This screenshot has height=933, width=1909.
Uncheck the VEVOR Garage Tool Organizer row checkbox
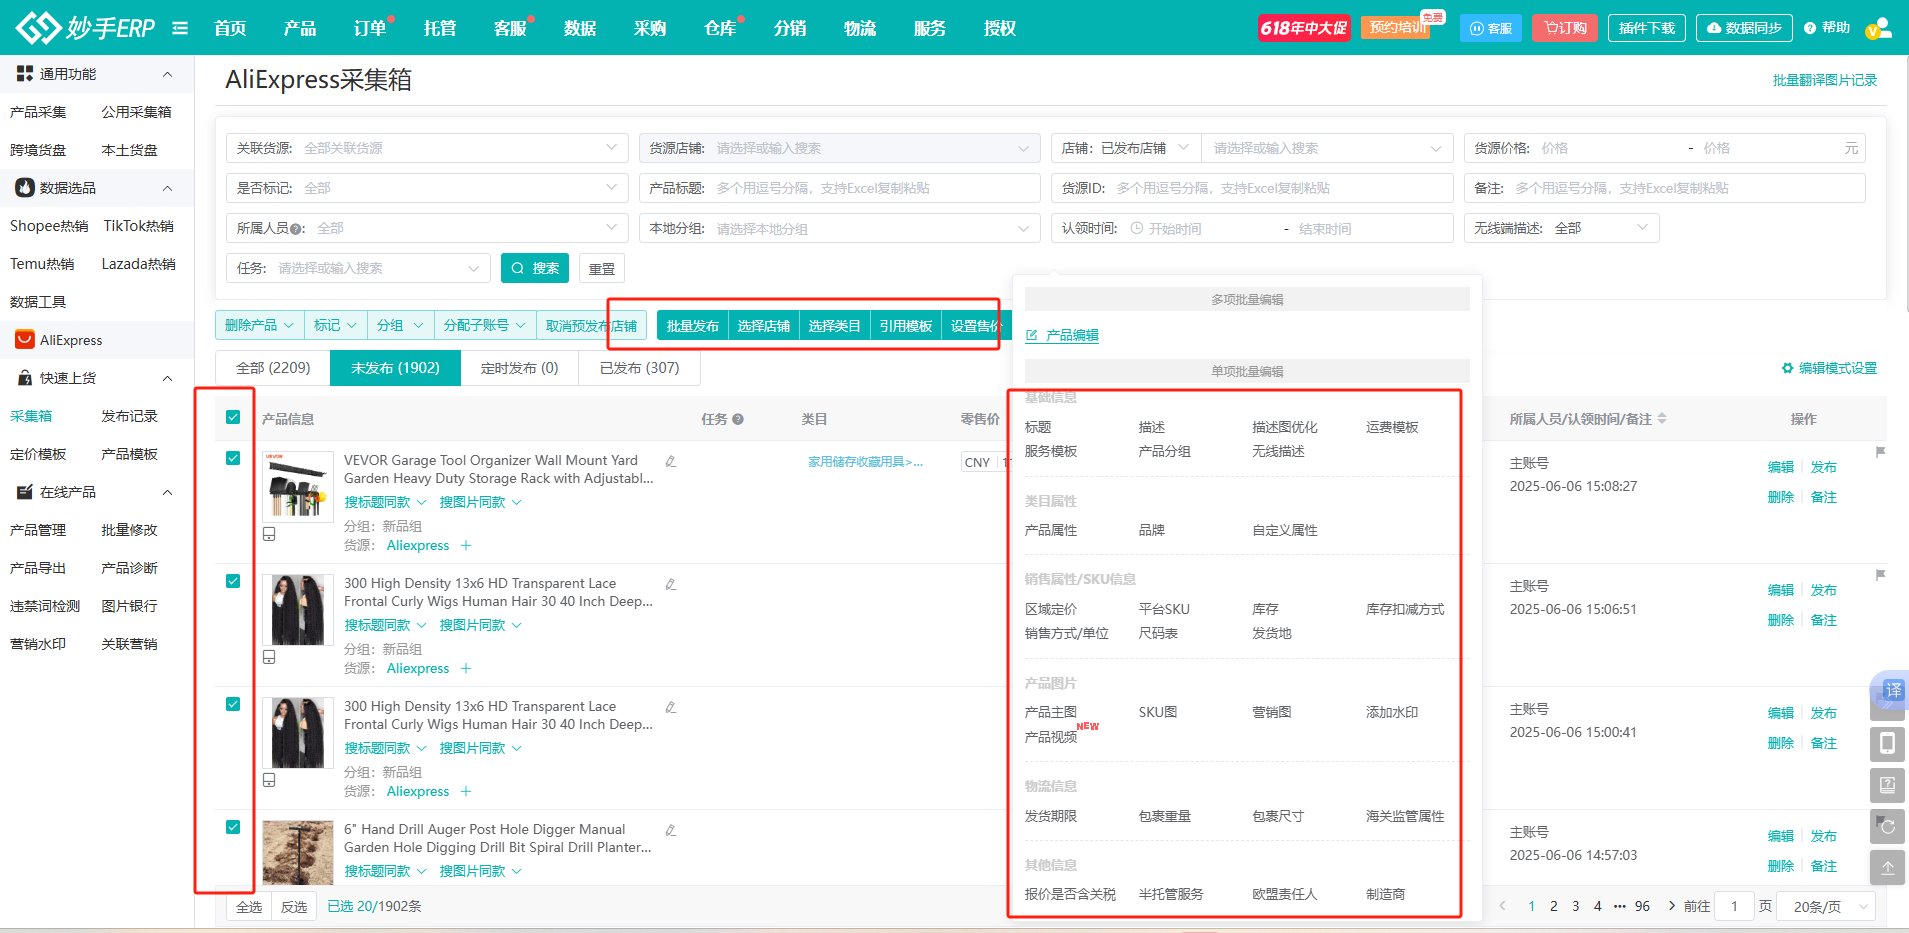click(233, 458)
